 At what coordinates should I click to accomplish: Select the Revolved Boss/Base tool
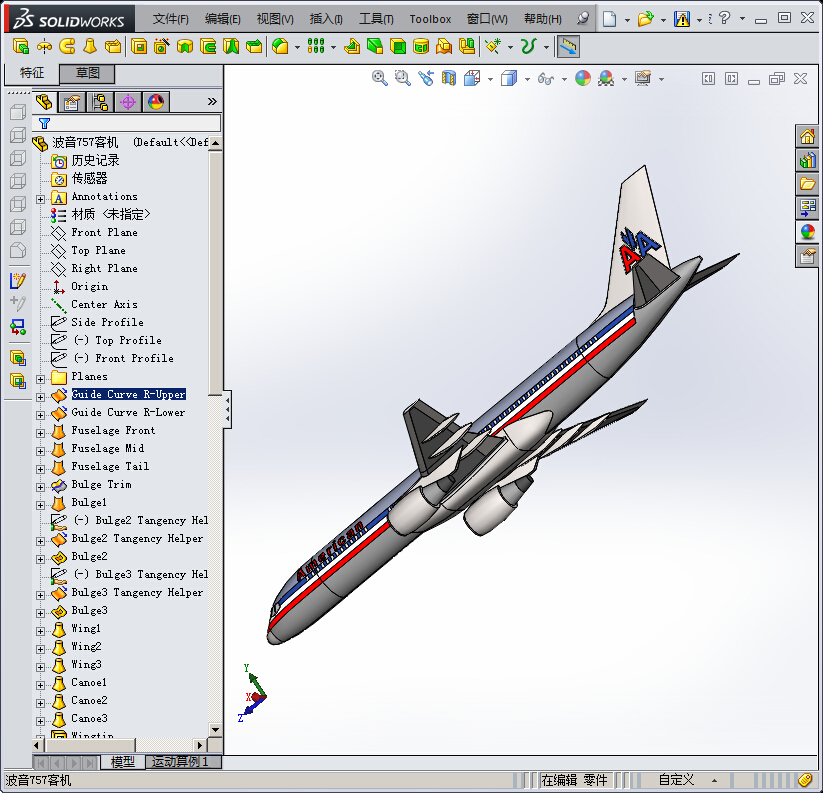44,47
